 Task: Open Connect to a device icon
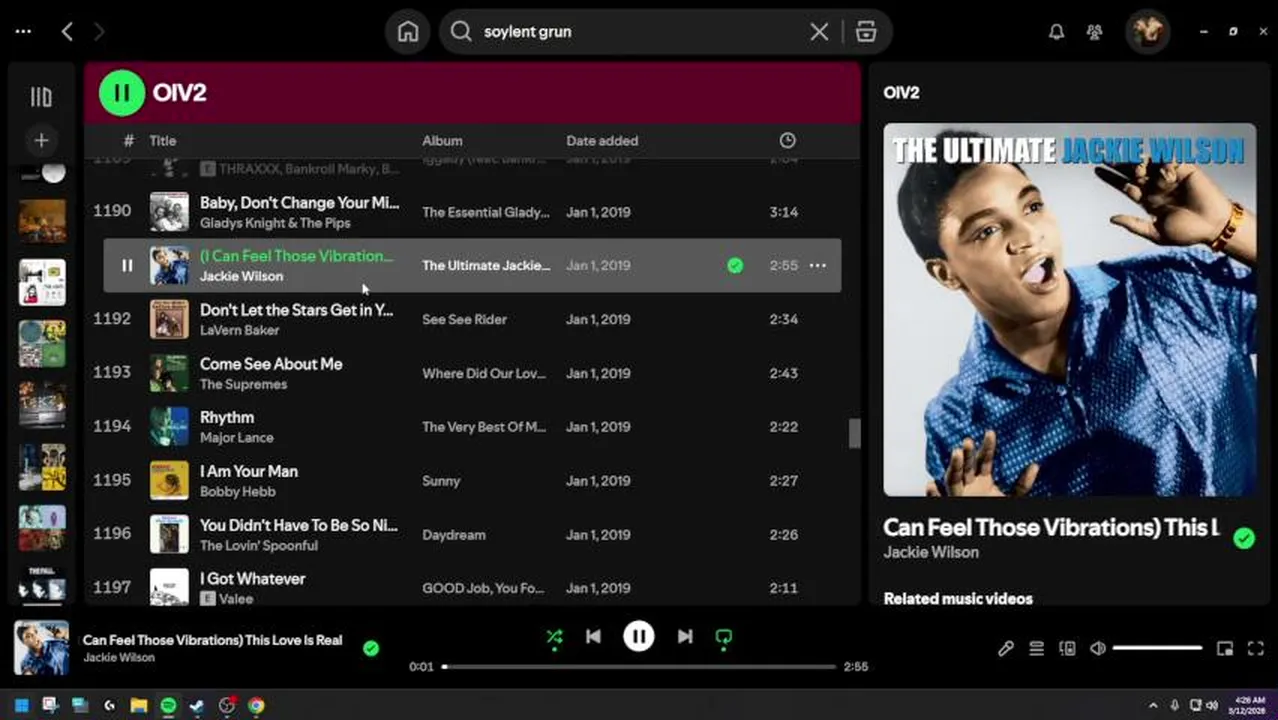[x=1067, y=649]
